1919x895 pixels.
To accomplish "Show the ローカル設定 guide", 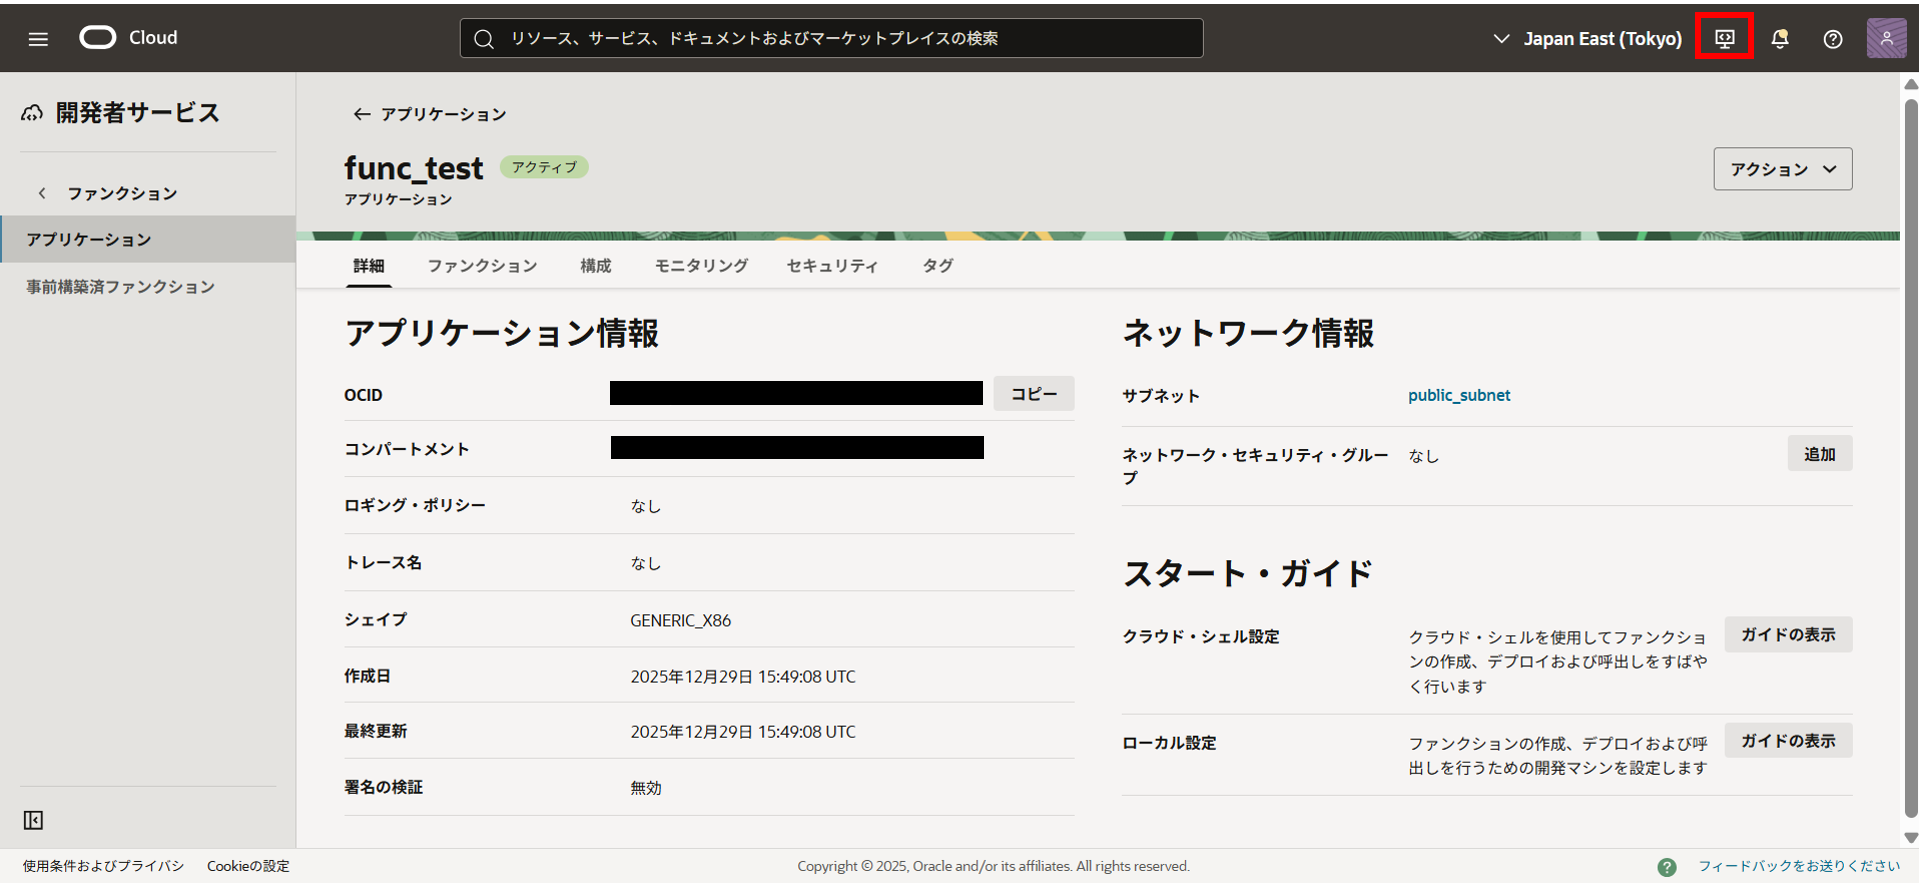I will click(x=1788, y=741).
